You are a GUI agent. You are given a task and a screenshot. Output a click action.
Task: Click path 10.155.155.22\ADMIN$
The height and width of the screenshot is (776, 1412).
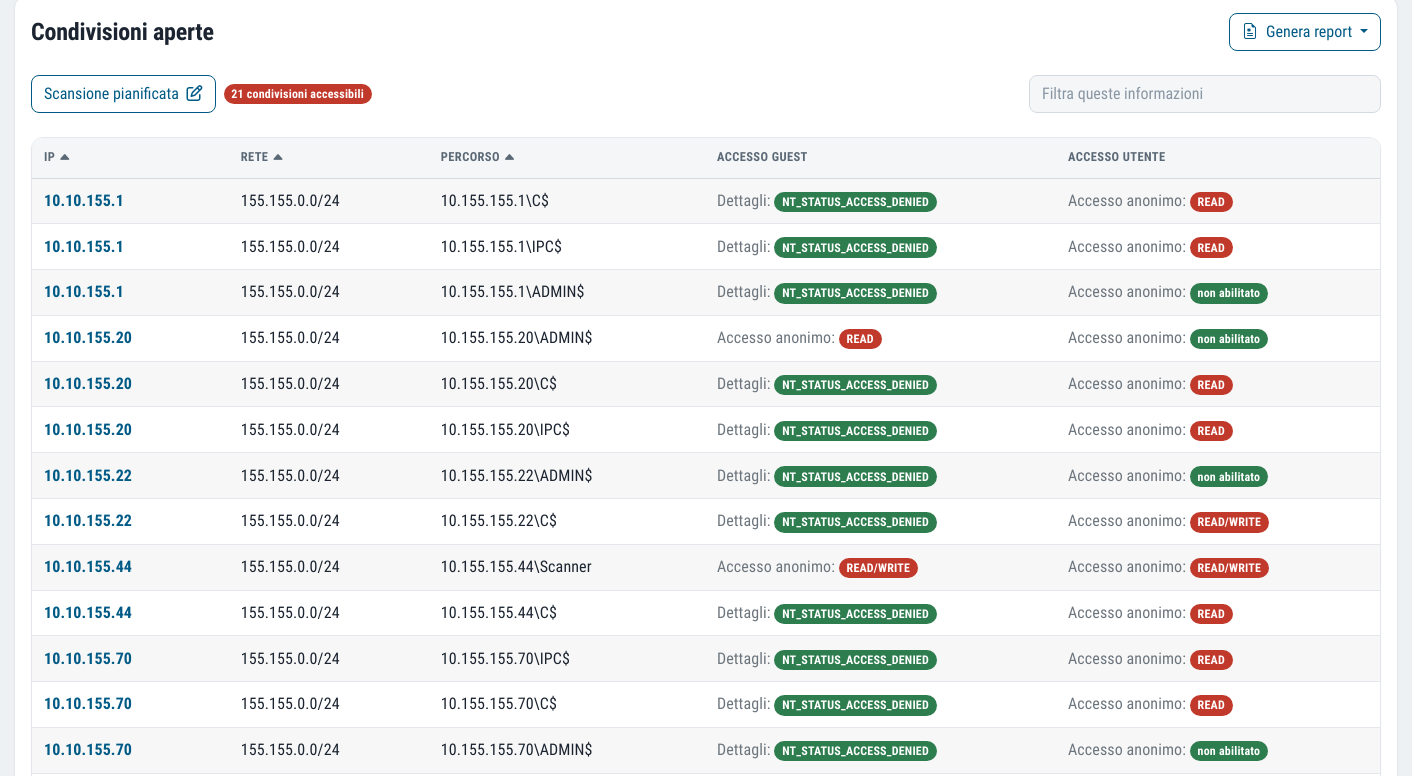coord(516,476)
